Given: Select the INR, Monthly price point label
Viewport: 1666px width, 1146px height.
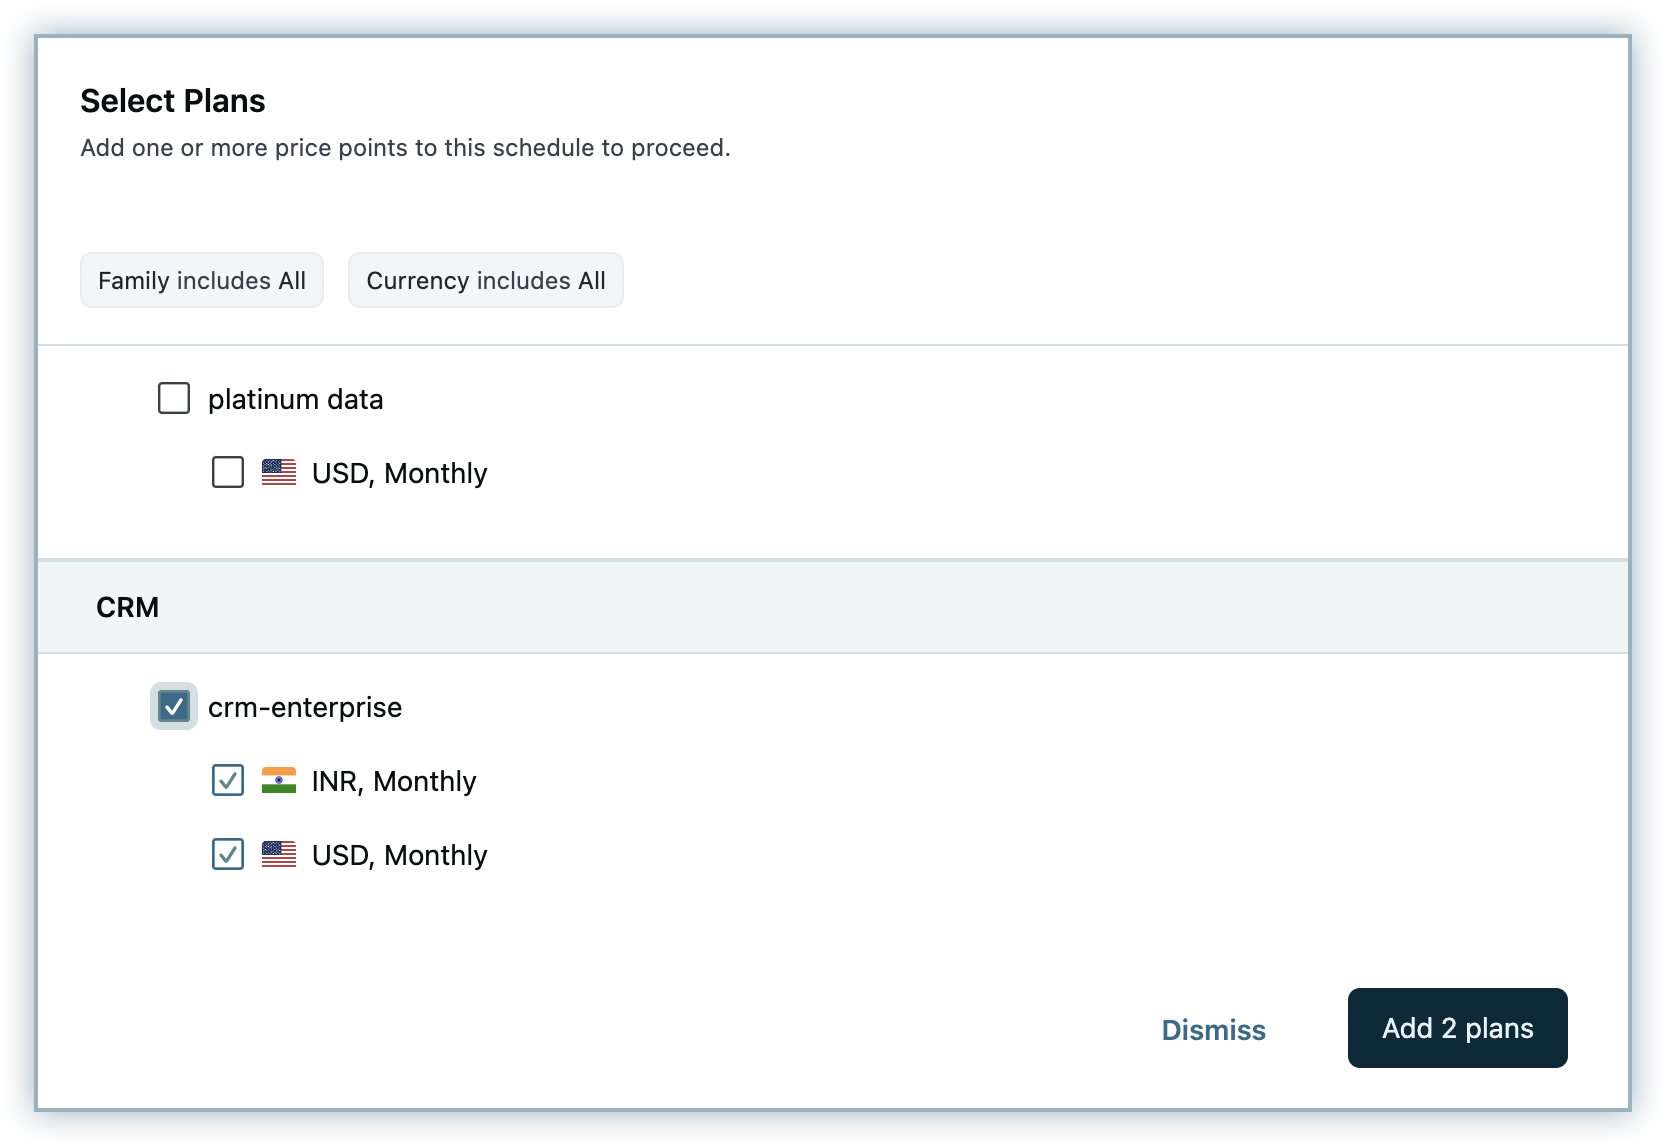Looking at the screenshot, I should (394, 781).
